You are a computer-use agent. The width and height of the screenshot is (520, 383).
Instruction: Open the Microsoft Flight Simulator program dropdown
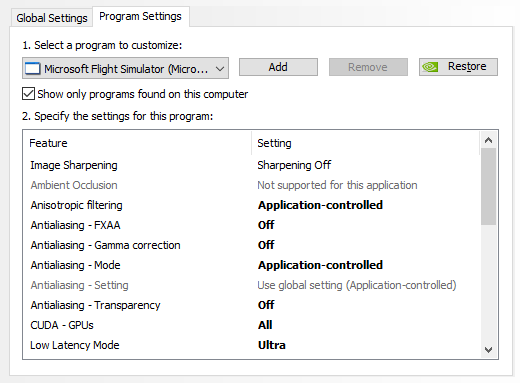tap(125, 68)
